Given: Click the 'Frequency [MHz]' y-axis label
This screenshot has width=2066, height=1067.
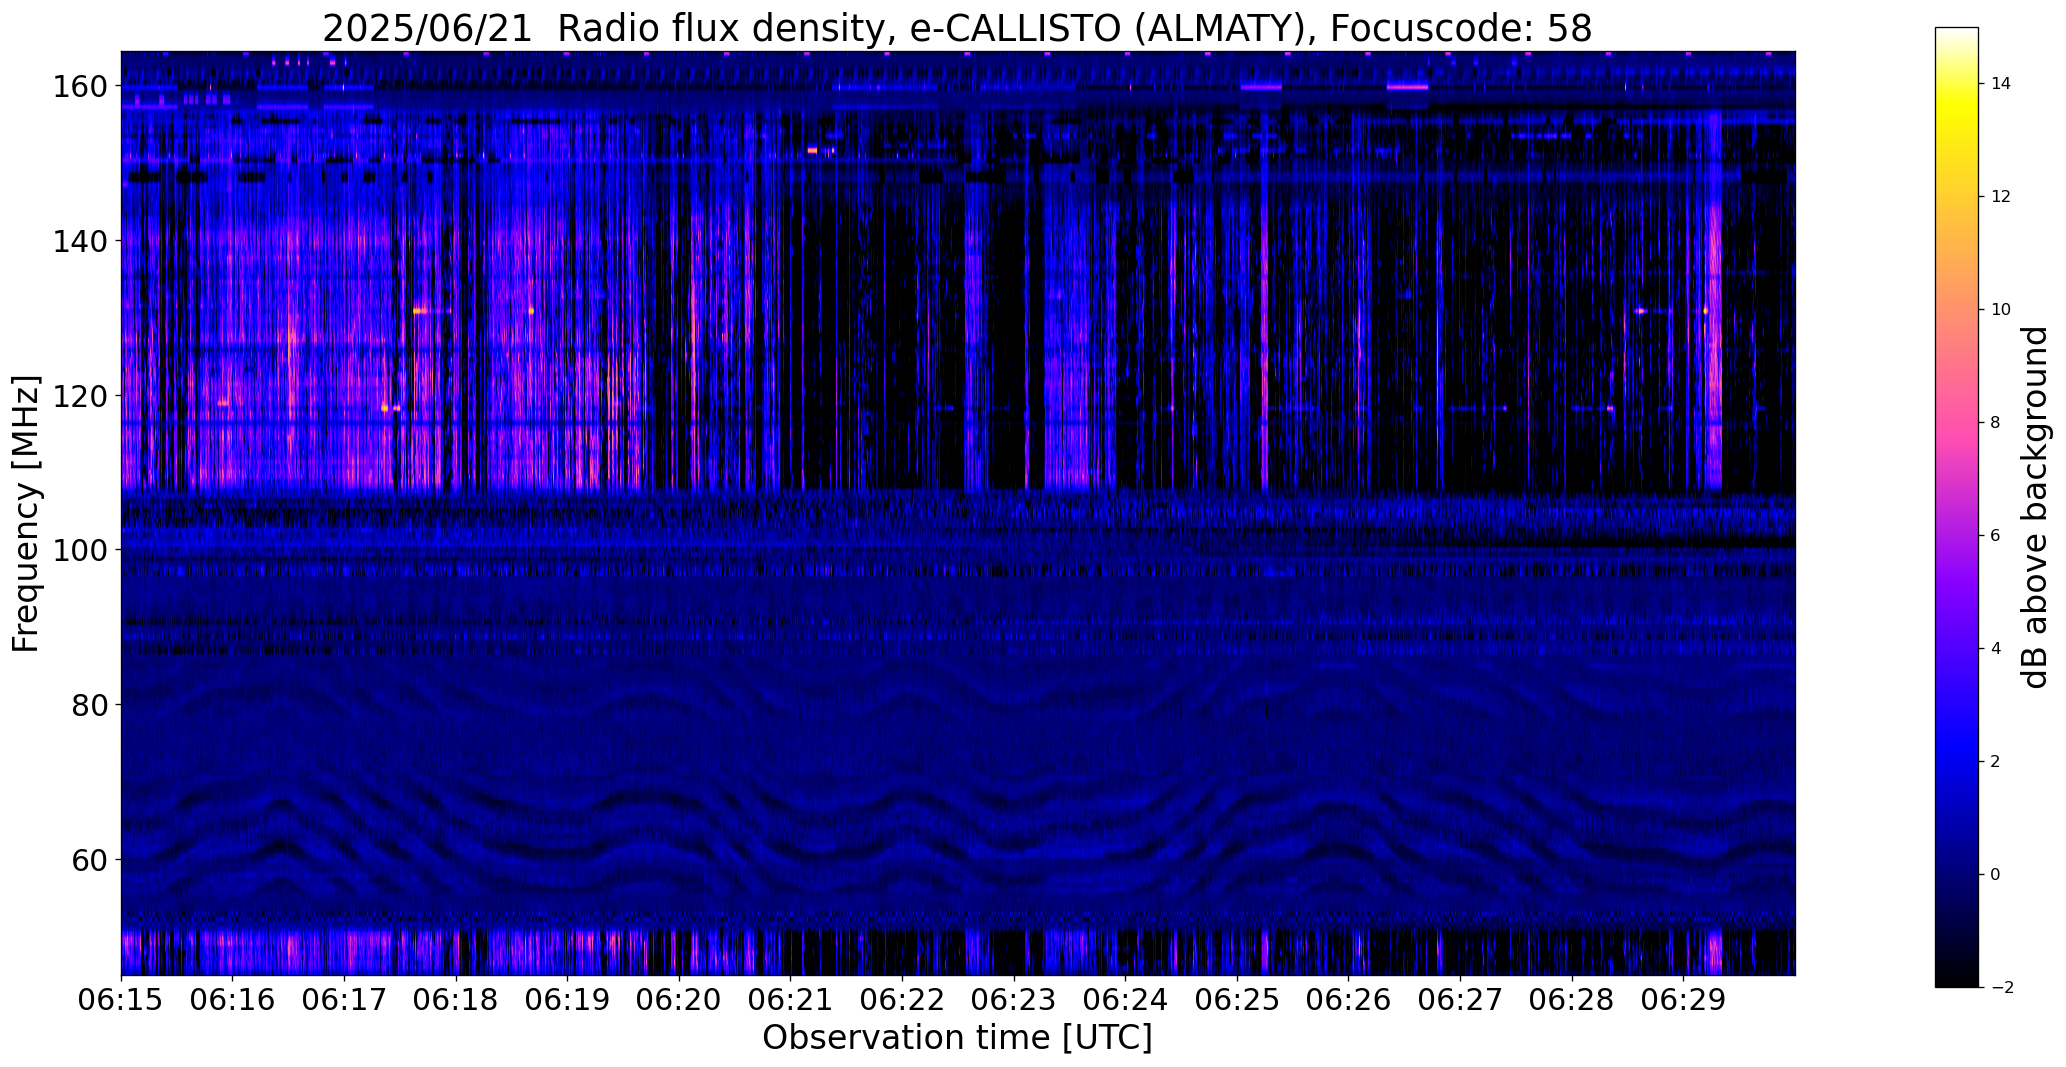Looking at the screenshot, I should [26, 514].
